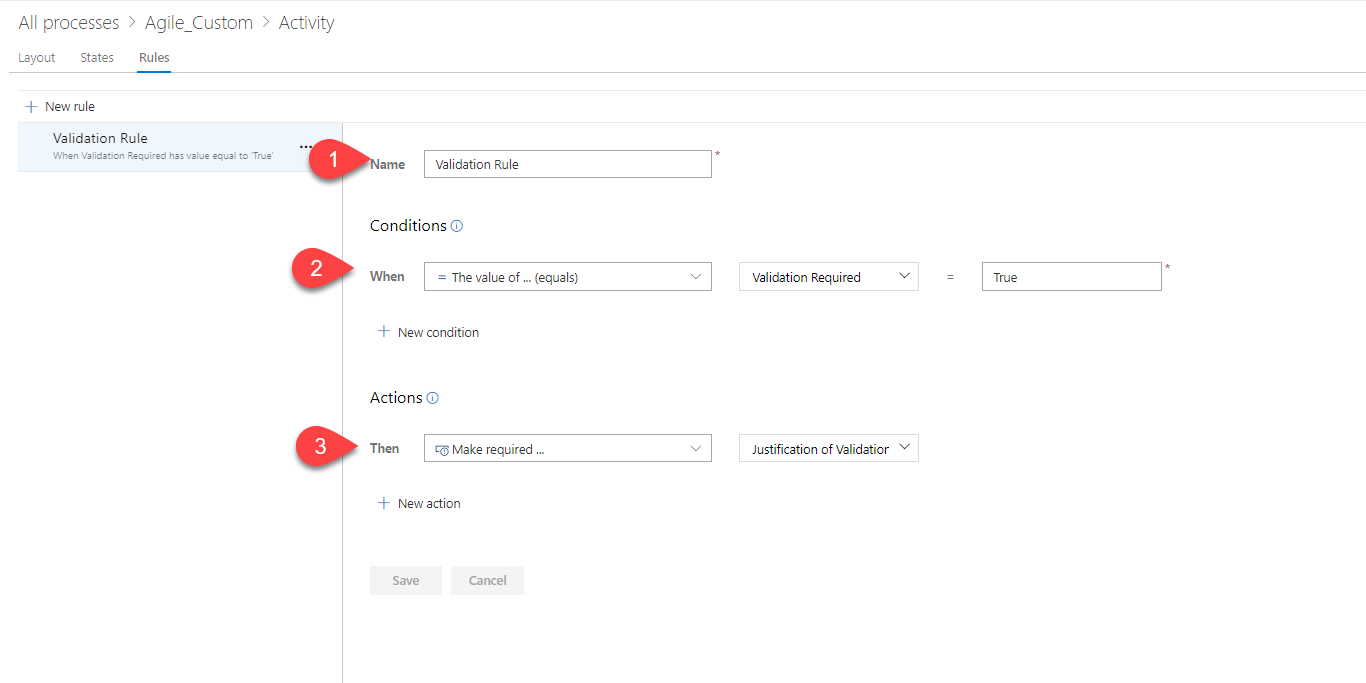Expand the condition type equals dropdown

(x=696, y=277)
